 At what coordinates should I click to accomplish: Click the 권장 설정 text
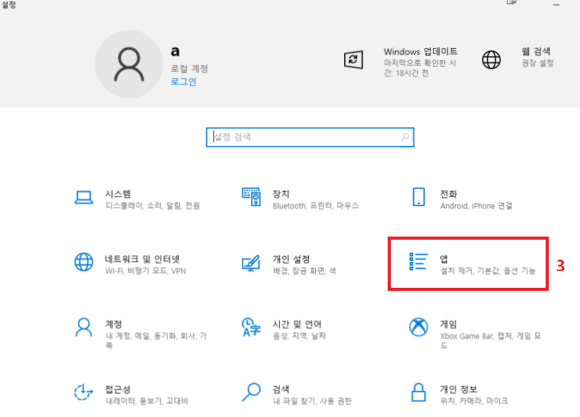(x=537, y=63)
